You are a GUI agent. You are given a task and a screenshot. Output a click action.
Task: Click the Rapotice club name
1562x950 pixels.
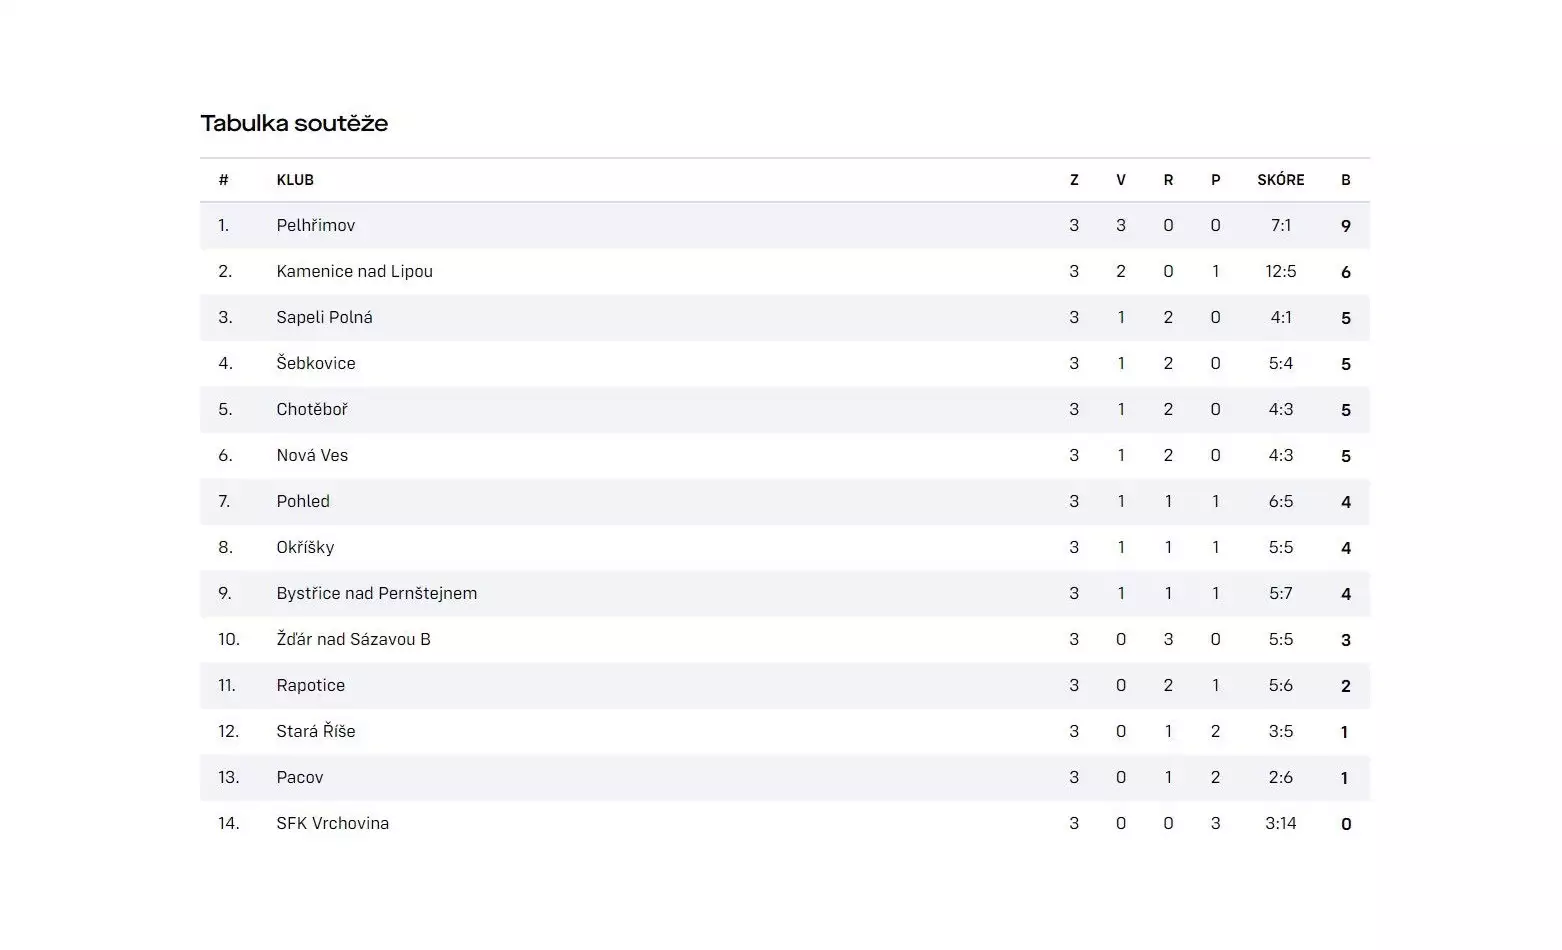coord(310,685)
